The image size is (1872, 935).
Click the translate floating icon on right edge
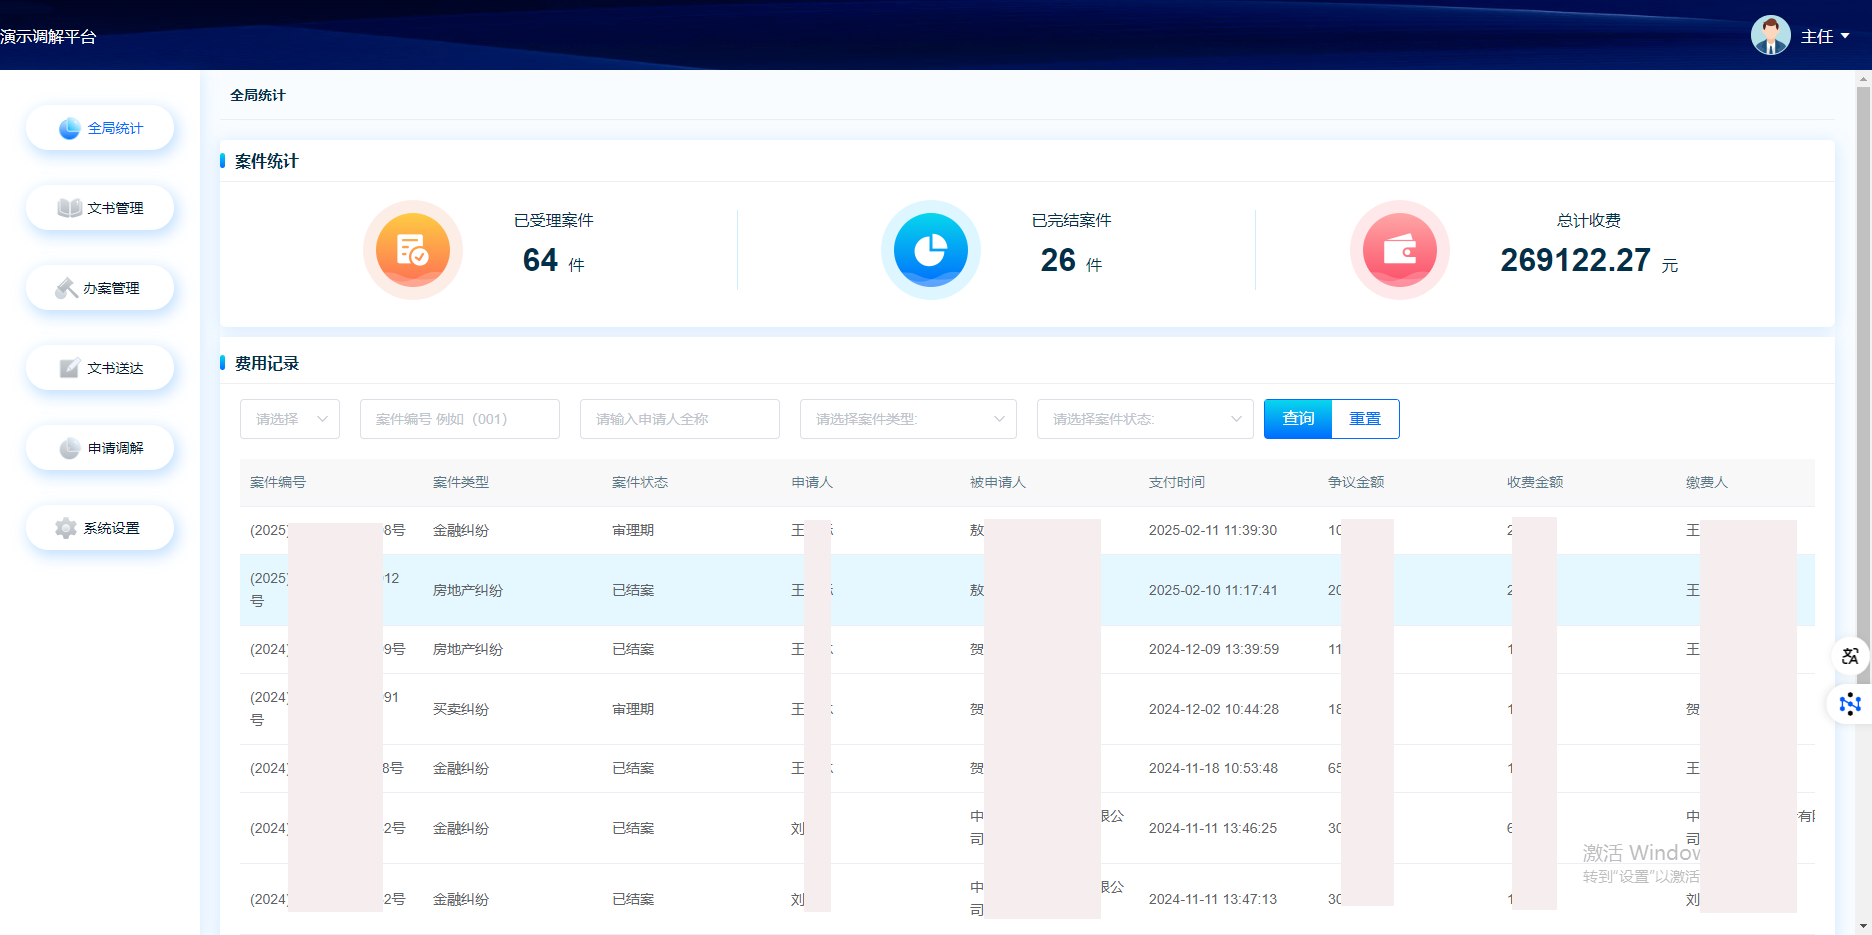1850,656
